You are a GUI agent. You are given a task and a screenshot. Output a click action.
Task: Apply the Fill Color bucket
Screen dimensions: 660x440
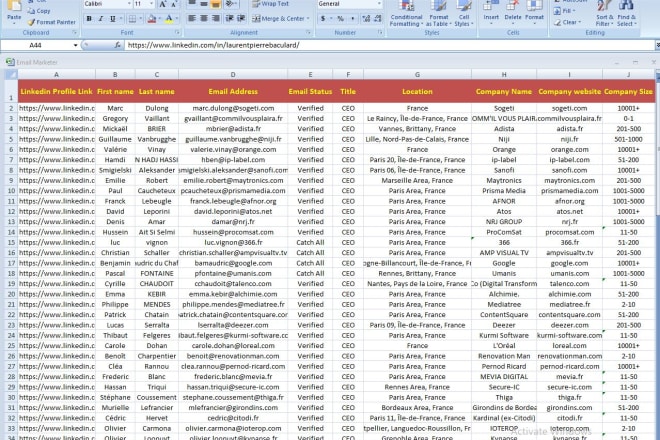click(152, 19)
